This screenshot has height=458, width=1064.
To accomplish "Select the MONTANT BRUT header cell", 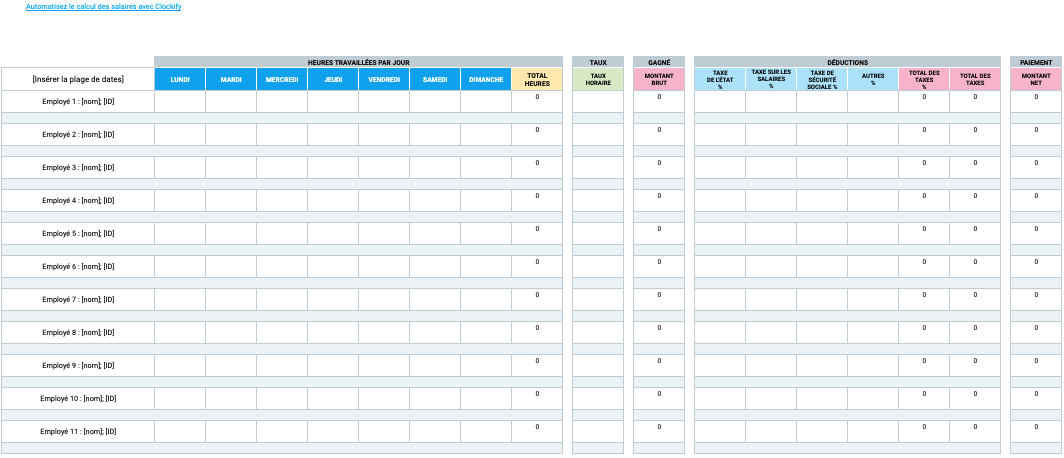I will click(x=659, y=79).
